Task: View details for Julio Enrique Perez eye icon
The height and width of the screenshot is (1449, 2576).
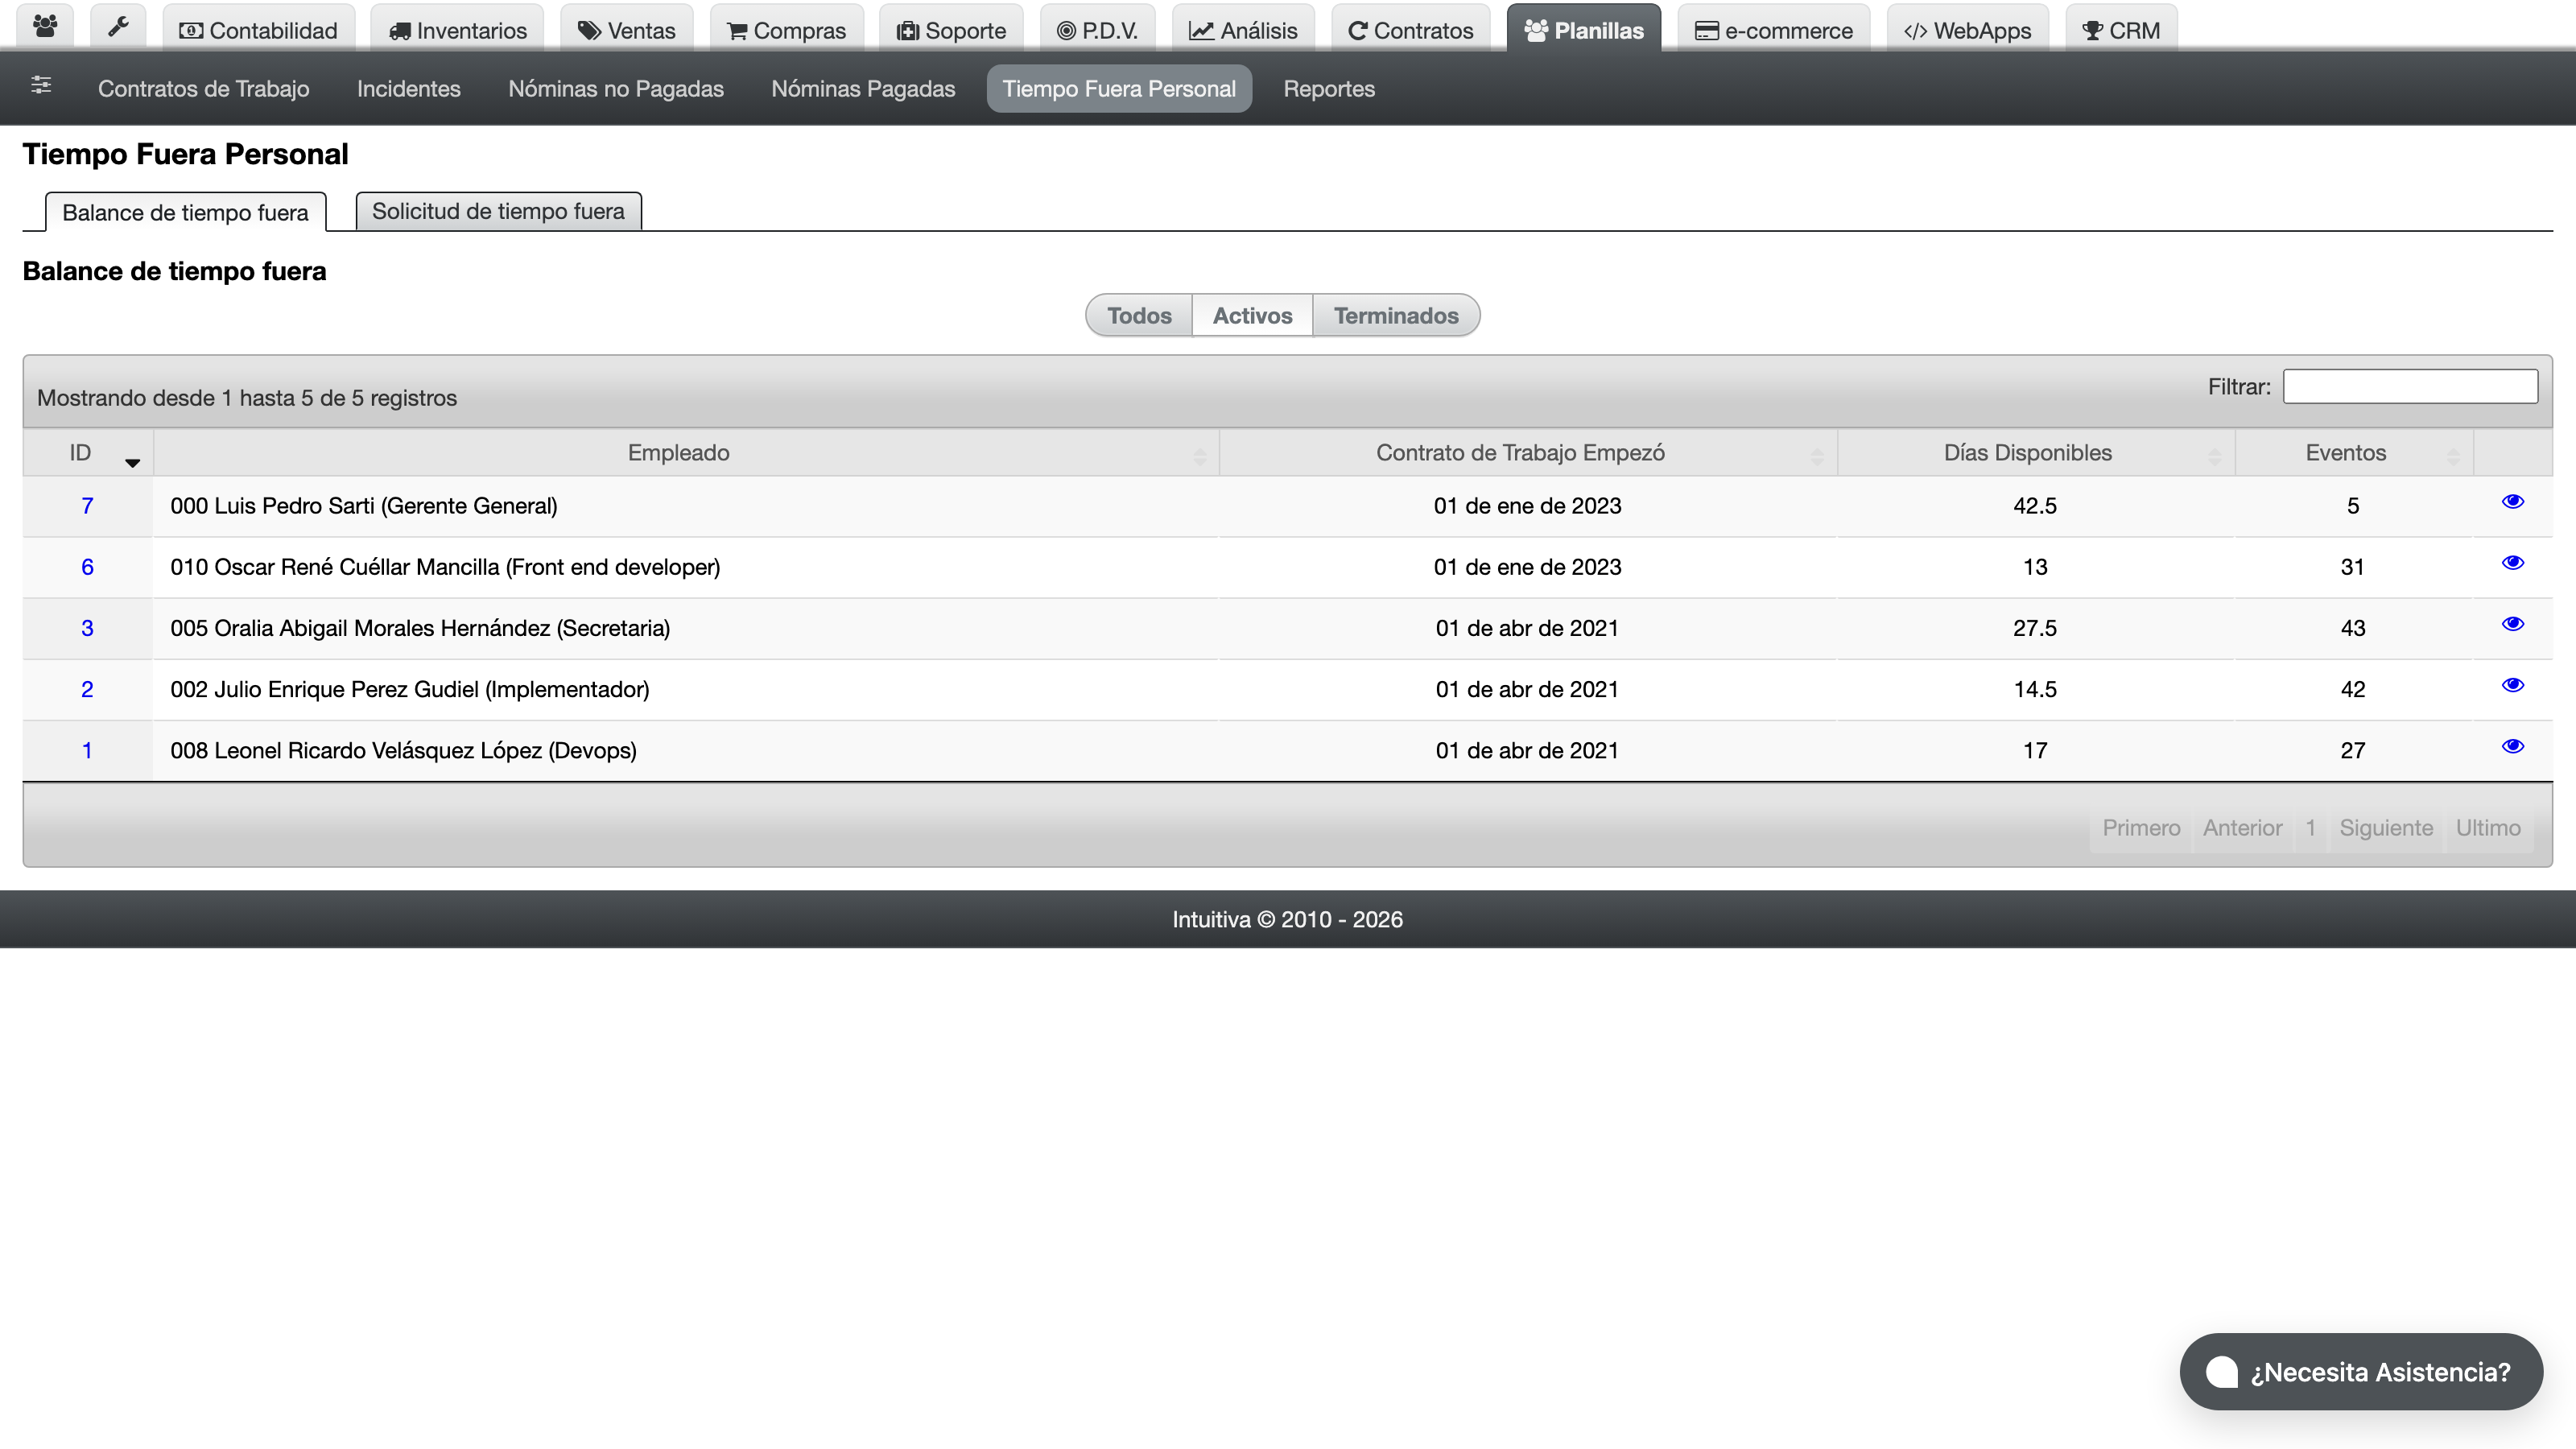Action: click(2512, 685)
